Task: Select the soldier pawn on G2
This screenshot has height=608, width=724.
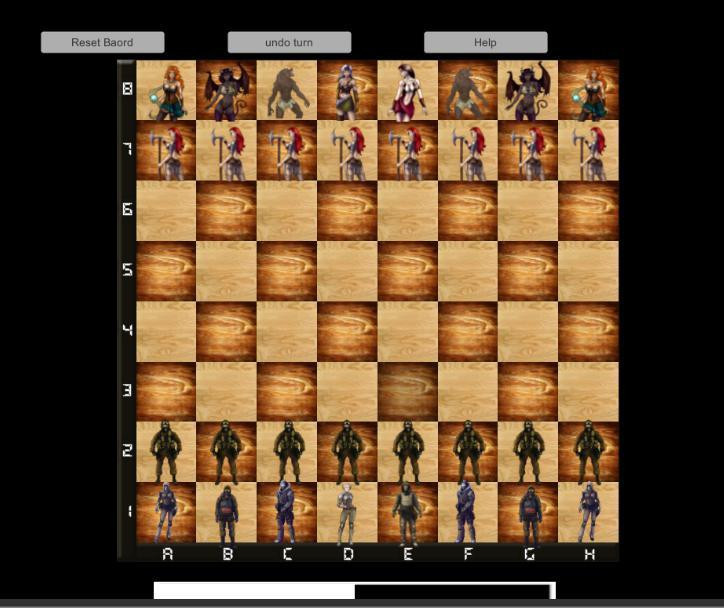Action: (x=528, y=451)
